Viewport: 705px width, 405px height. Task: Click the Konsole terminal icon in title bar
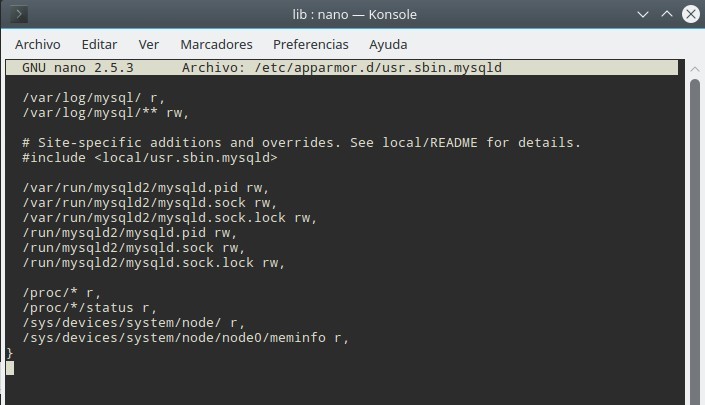coord(18,14)
